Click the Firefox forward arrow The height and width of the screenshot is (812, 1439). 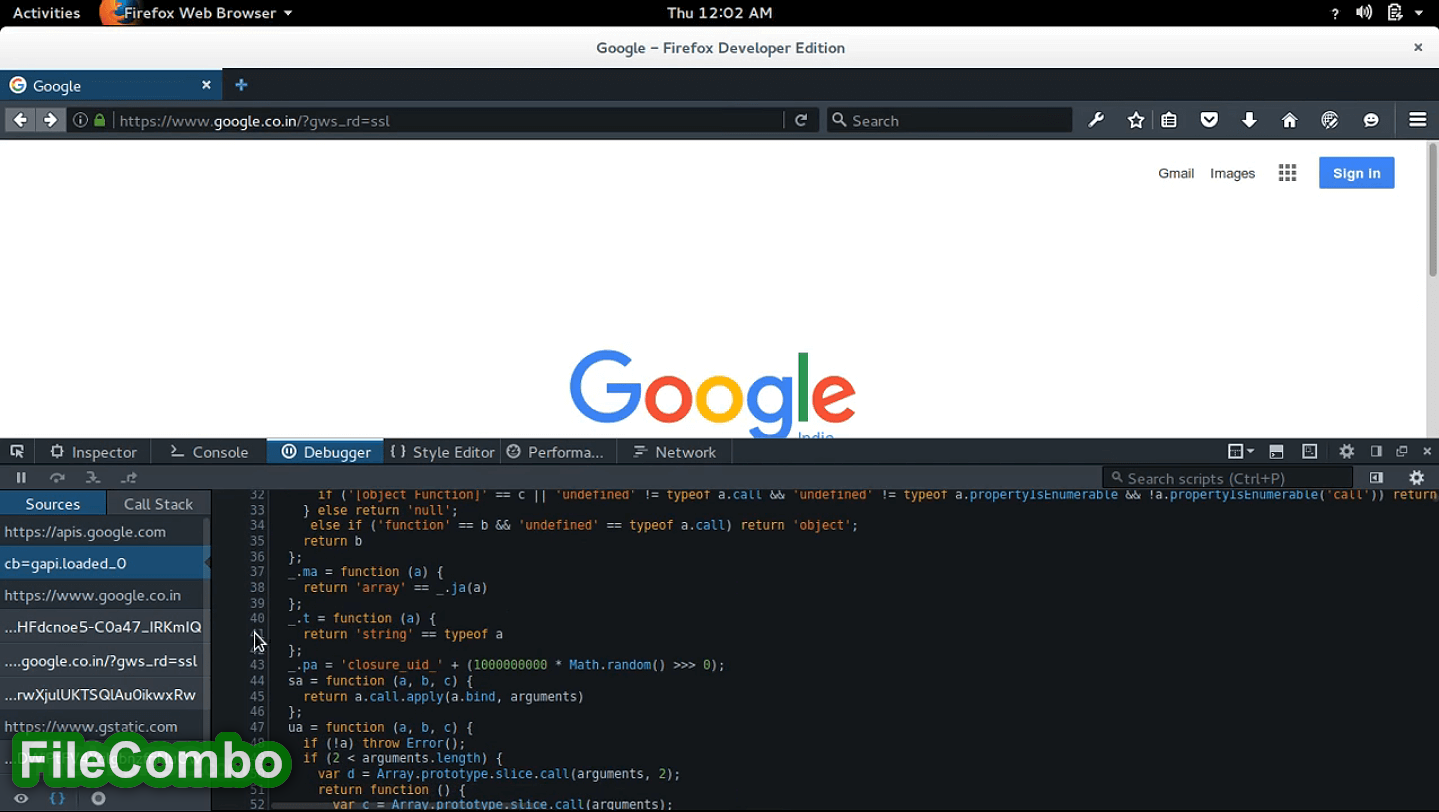click(50, 120)
